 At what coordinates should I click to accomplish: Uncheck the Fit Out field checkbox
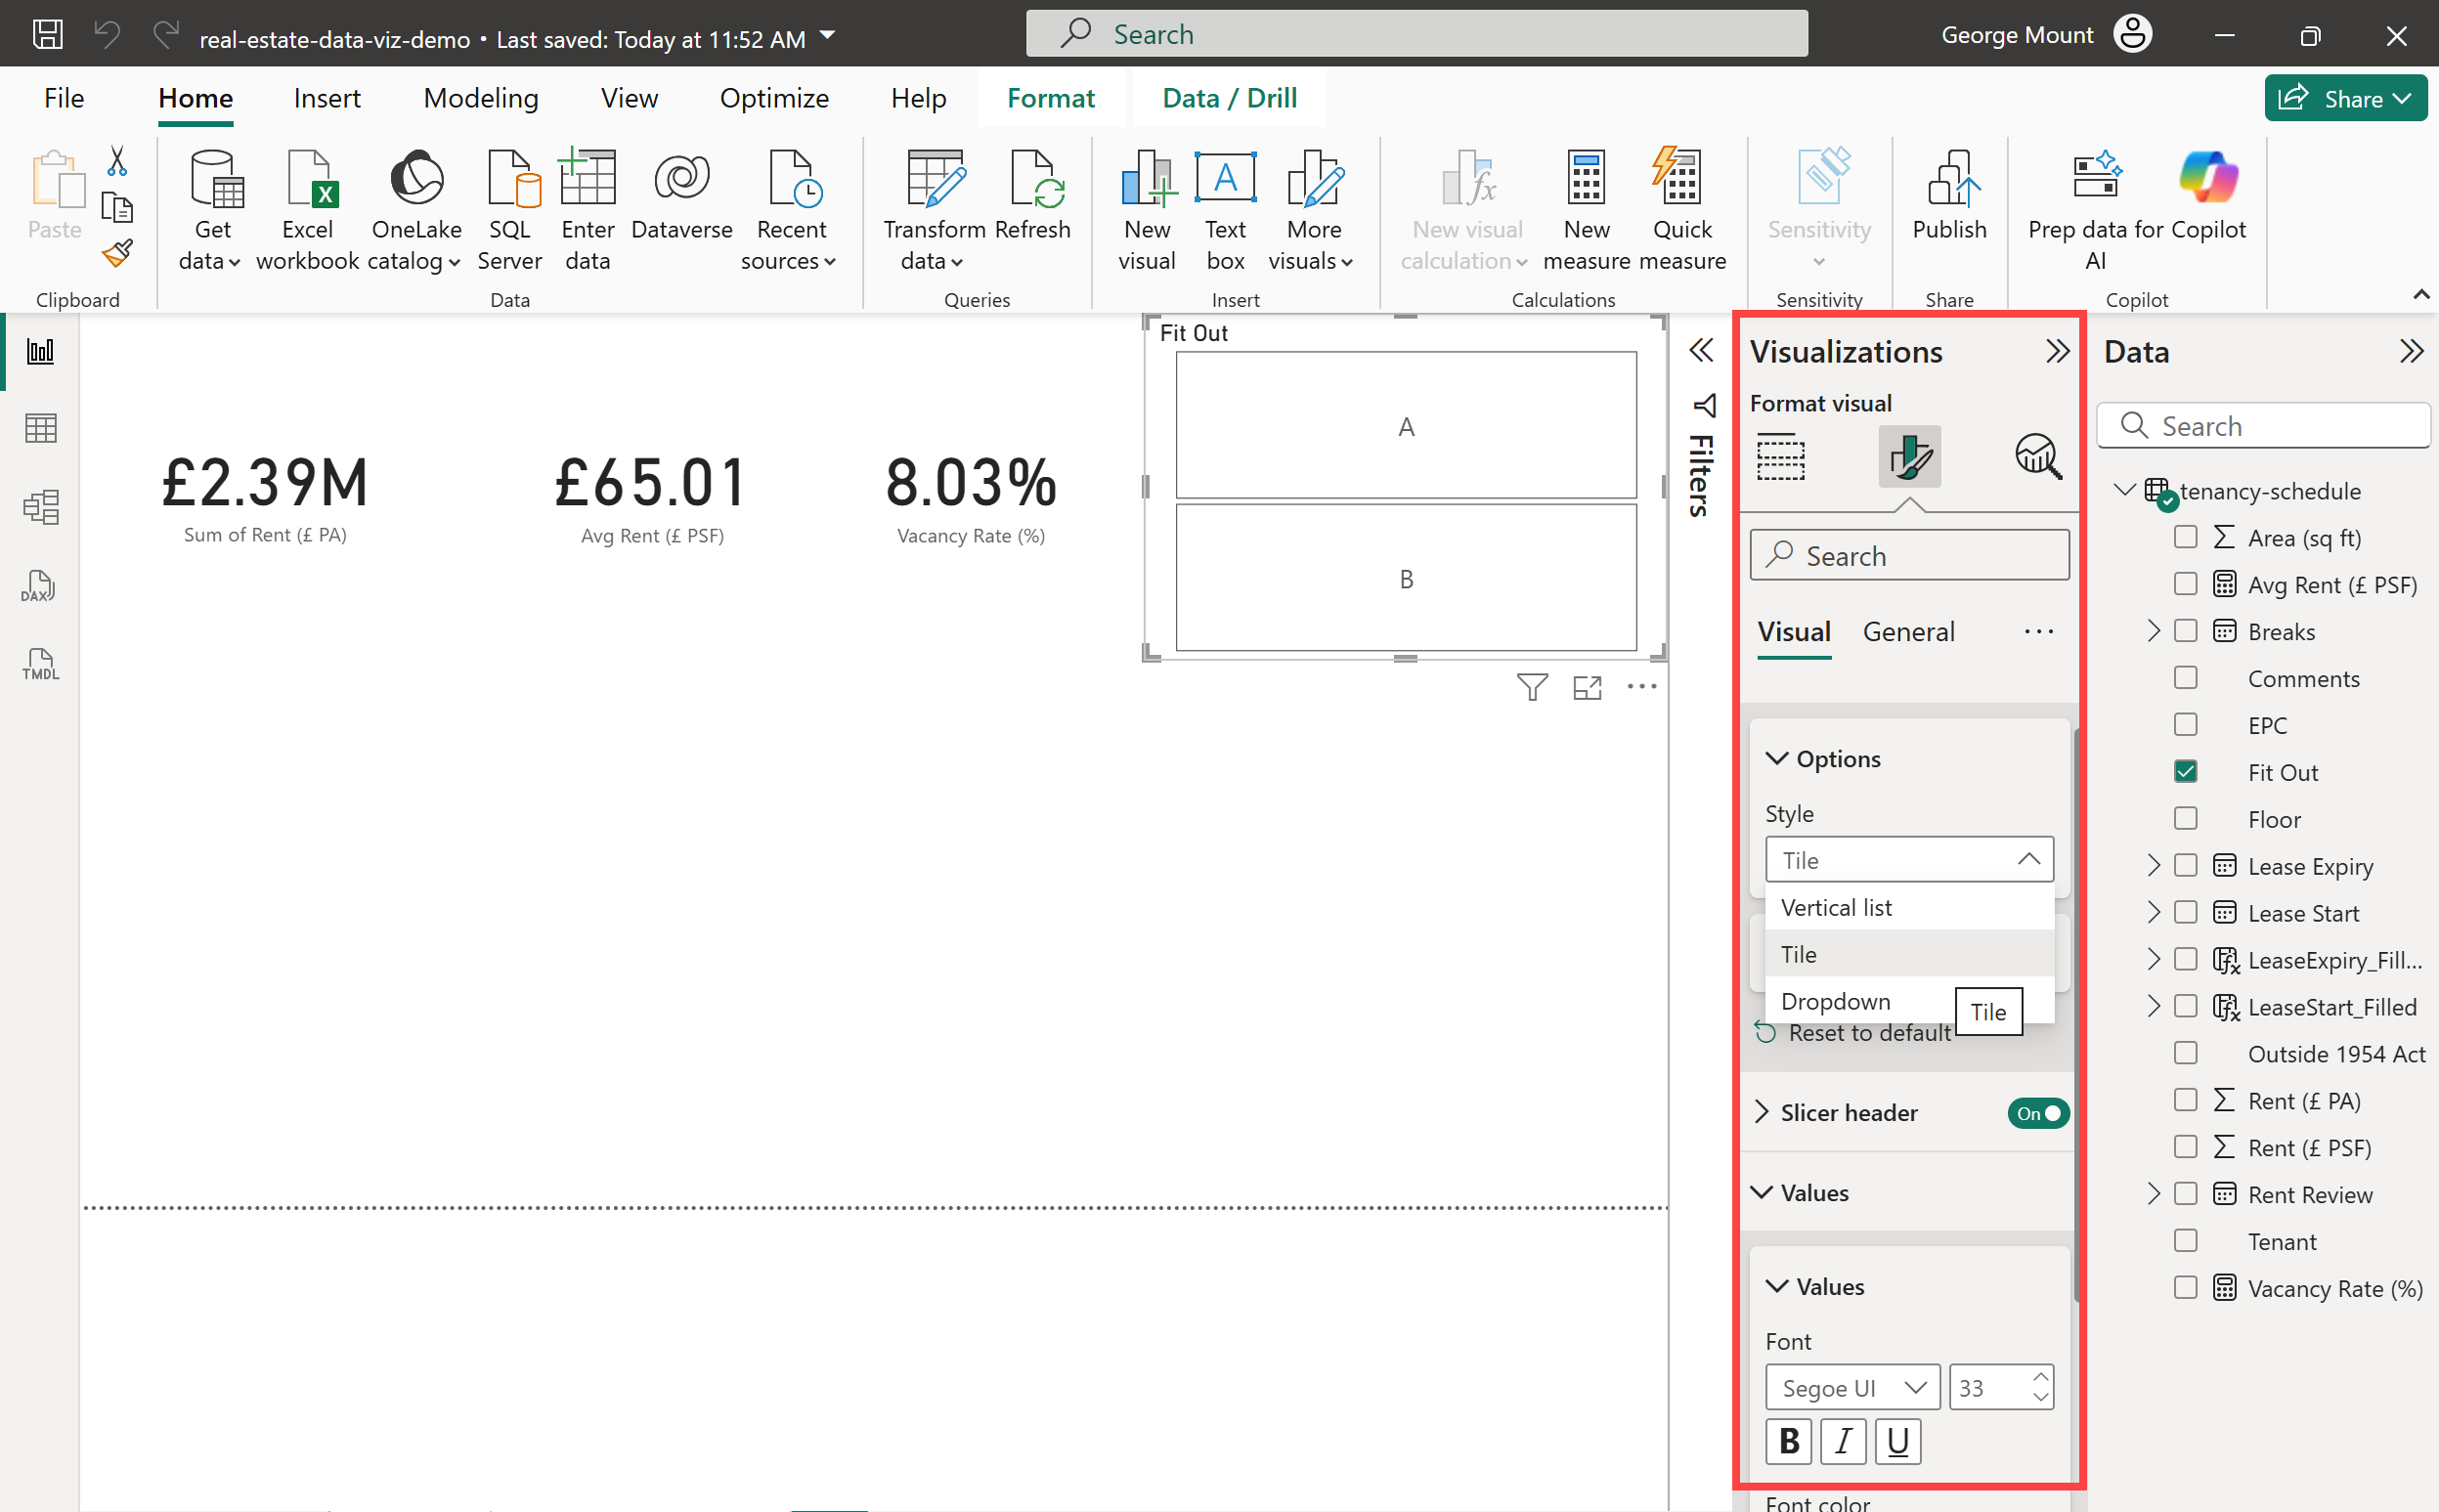(x=2185, y=772)
